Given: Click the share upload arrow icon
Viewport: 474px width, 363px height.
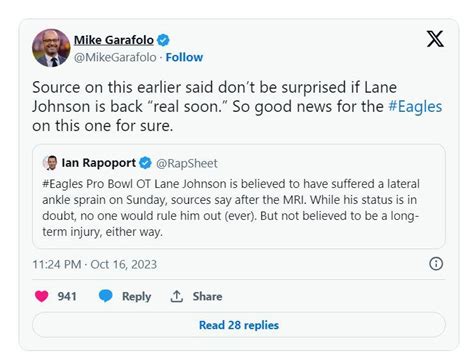Looking at the screenshot, I should click(177, 296).
